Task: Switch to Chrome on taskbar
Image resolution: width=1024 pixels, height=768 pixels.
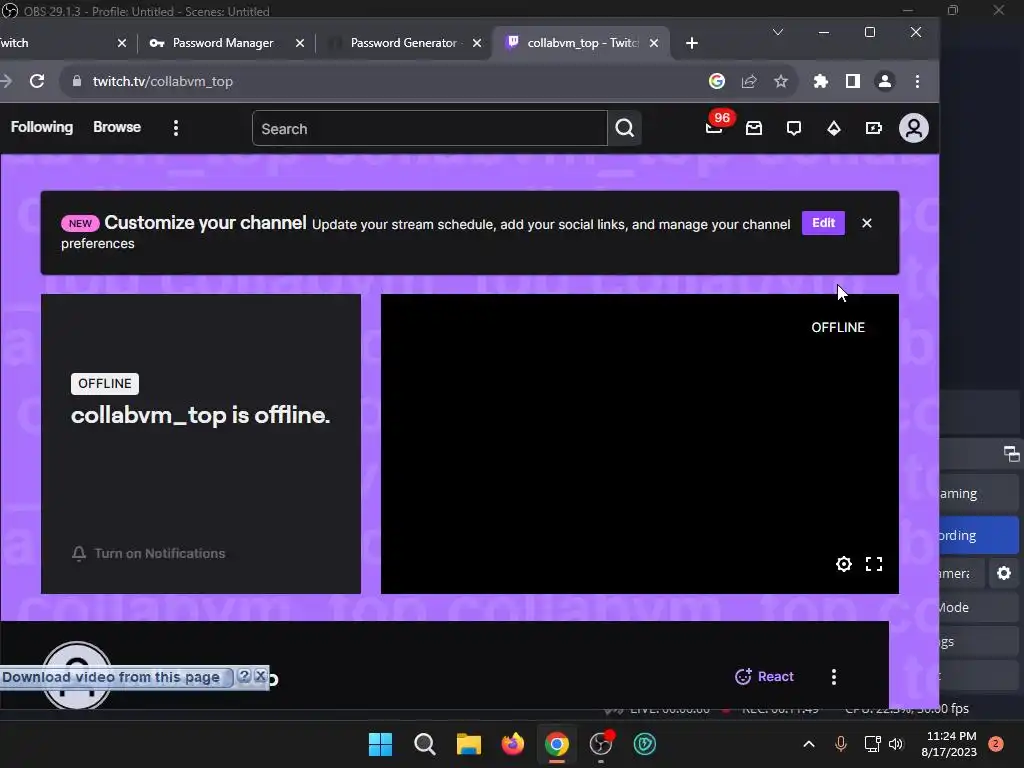Action: tap(556, 744)
